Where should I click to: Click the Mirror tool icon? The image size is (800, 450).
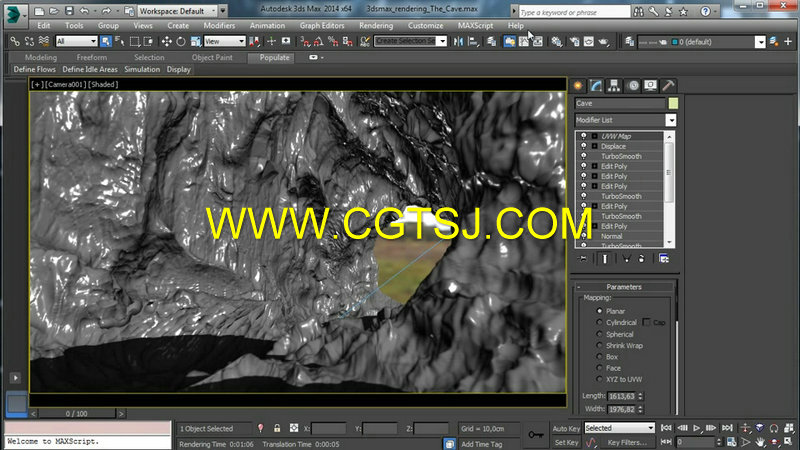click(x=458, y=42)
